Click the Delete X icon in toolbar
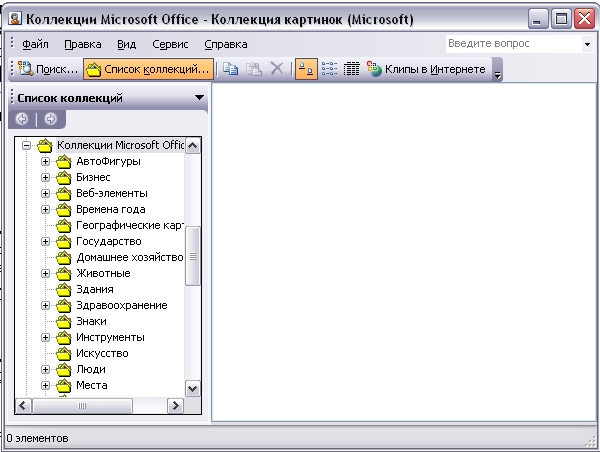 (277, 69)
